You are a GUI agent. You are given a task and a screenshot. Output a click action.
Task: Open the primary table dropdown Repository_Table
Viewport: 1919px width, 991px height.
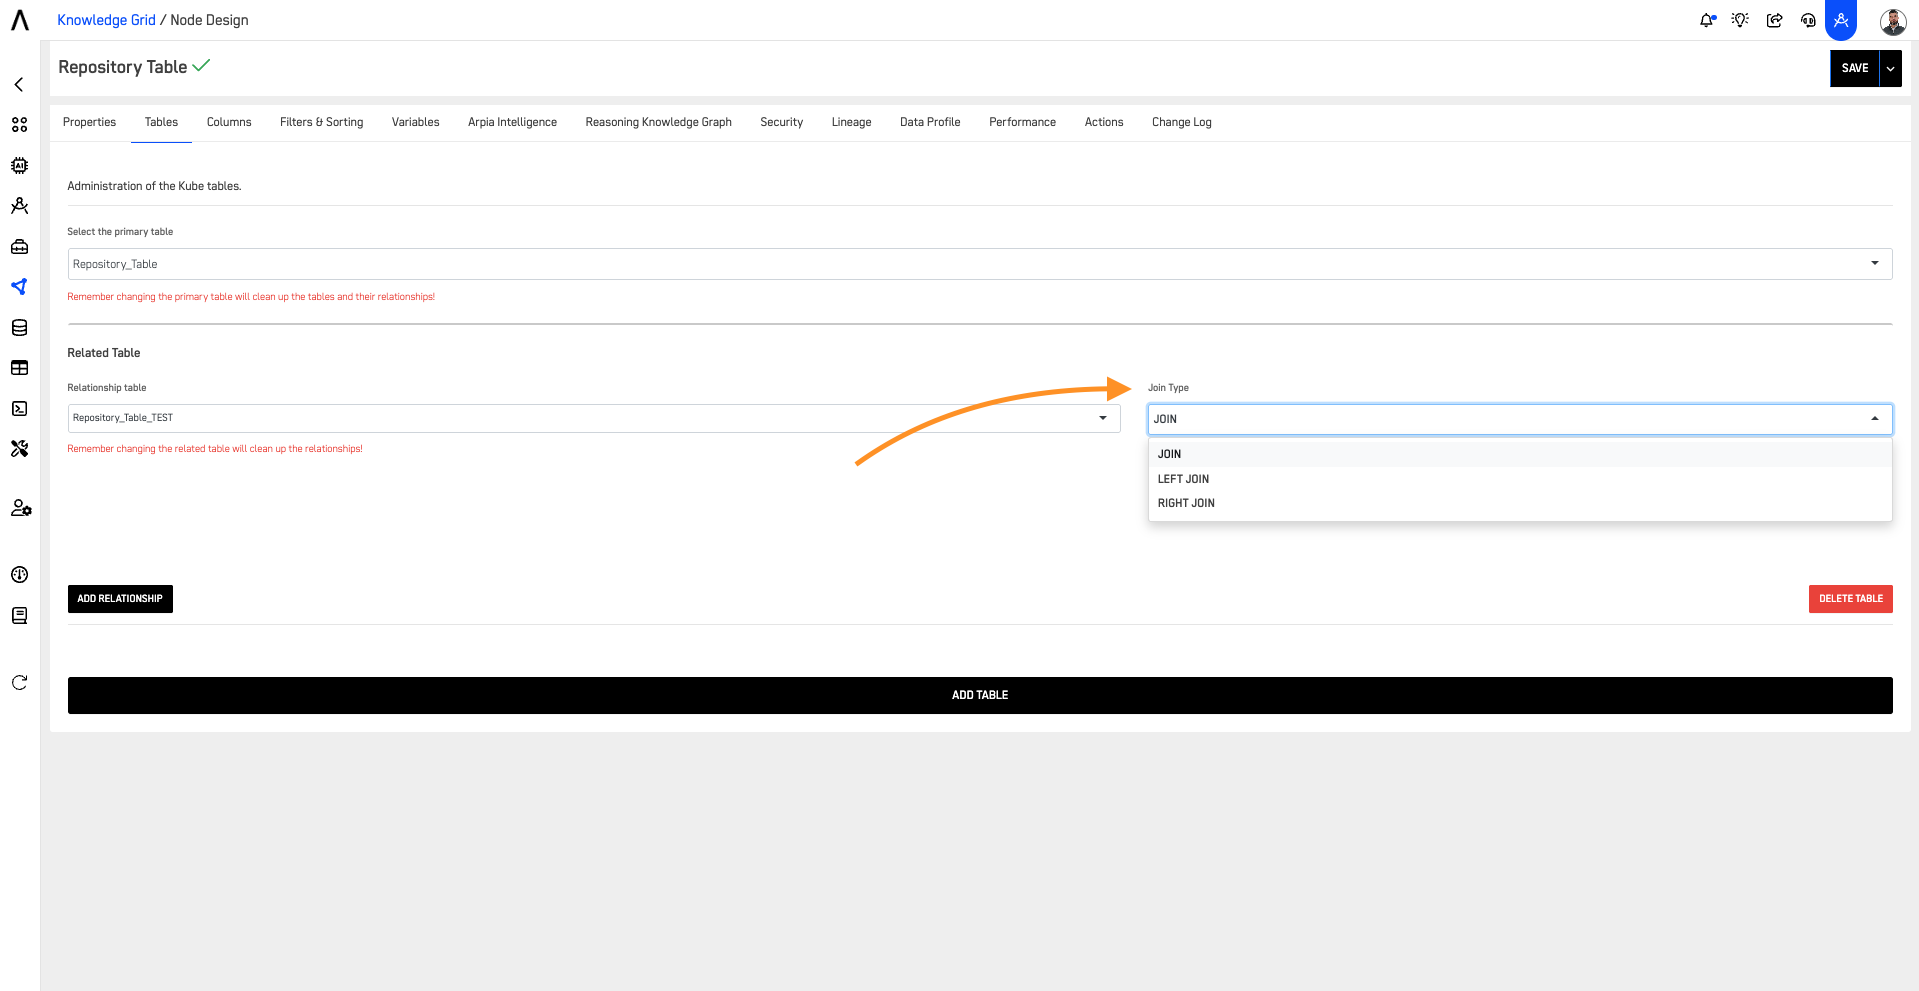click(980, 264)
